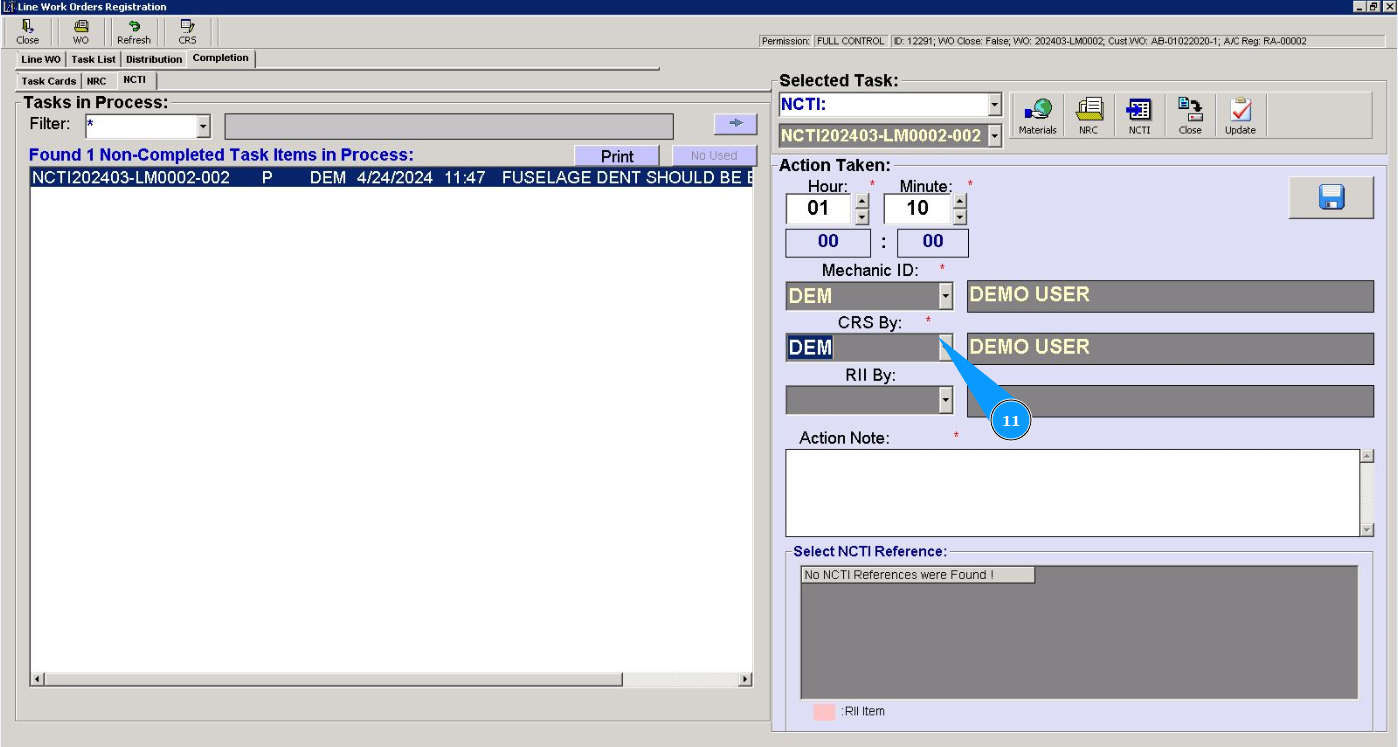Click the Hour input field

coord(819,208)
